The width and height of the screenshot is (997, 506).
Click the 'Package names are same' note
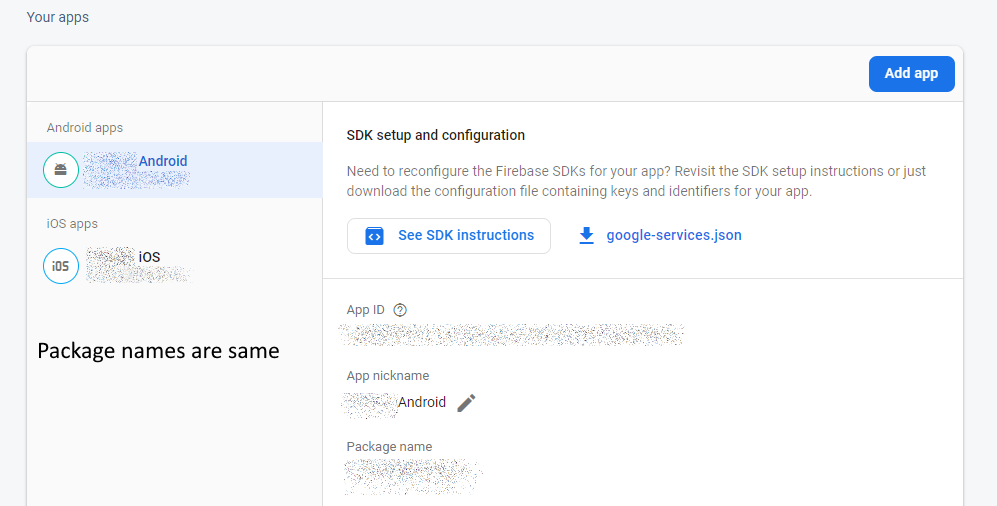coord(158,351)
